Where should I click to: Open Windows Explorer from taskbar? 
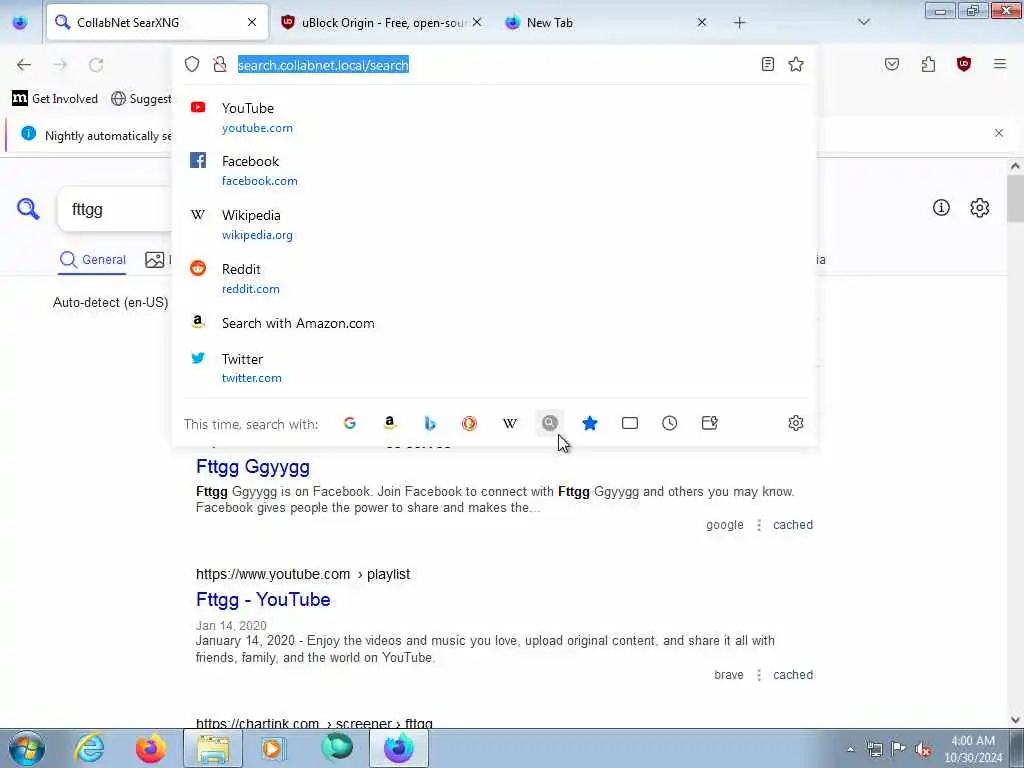click(213, 748)
